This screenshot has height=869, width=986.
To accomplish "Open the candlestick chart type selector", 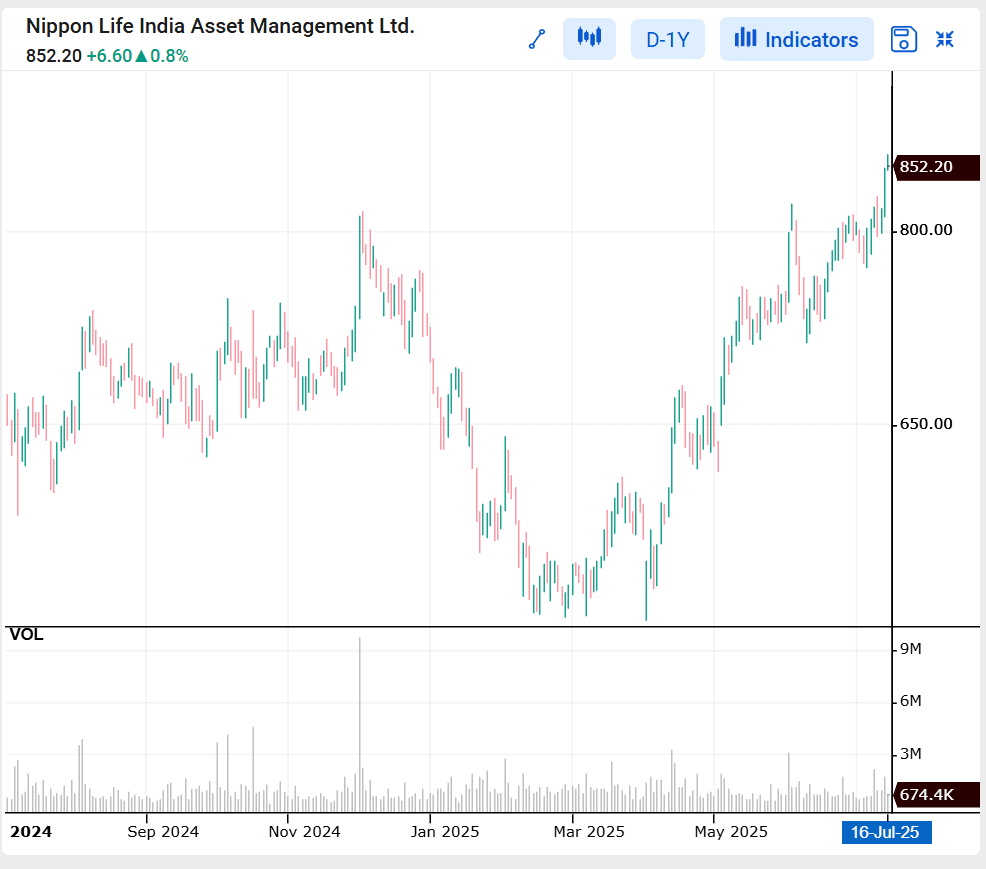I will pyautogui.click(x=589, y=39).
